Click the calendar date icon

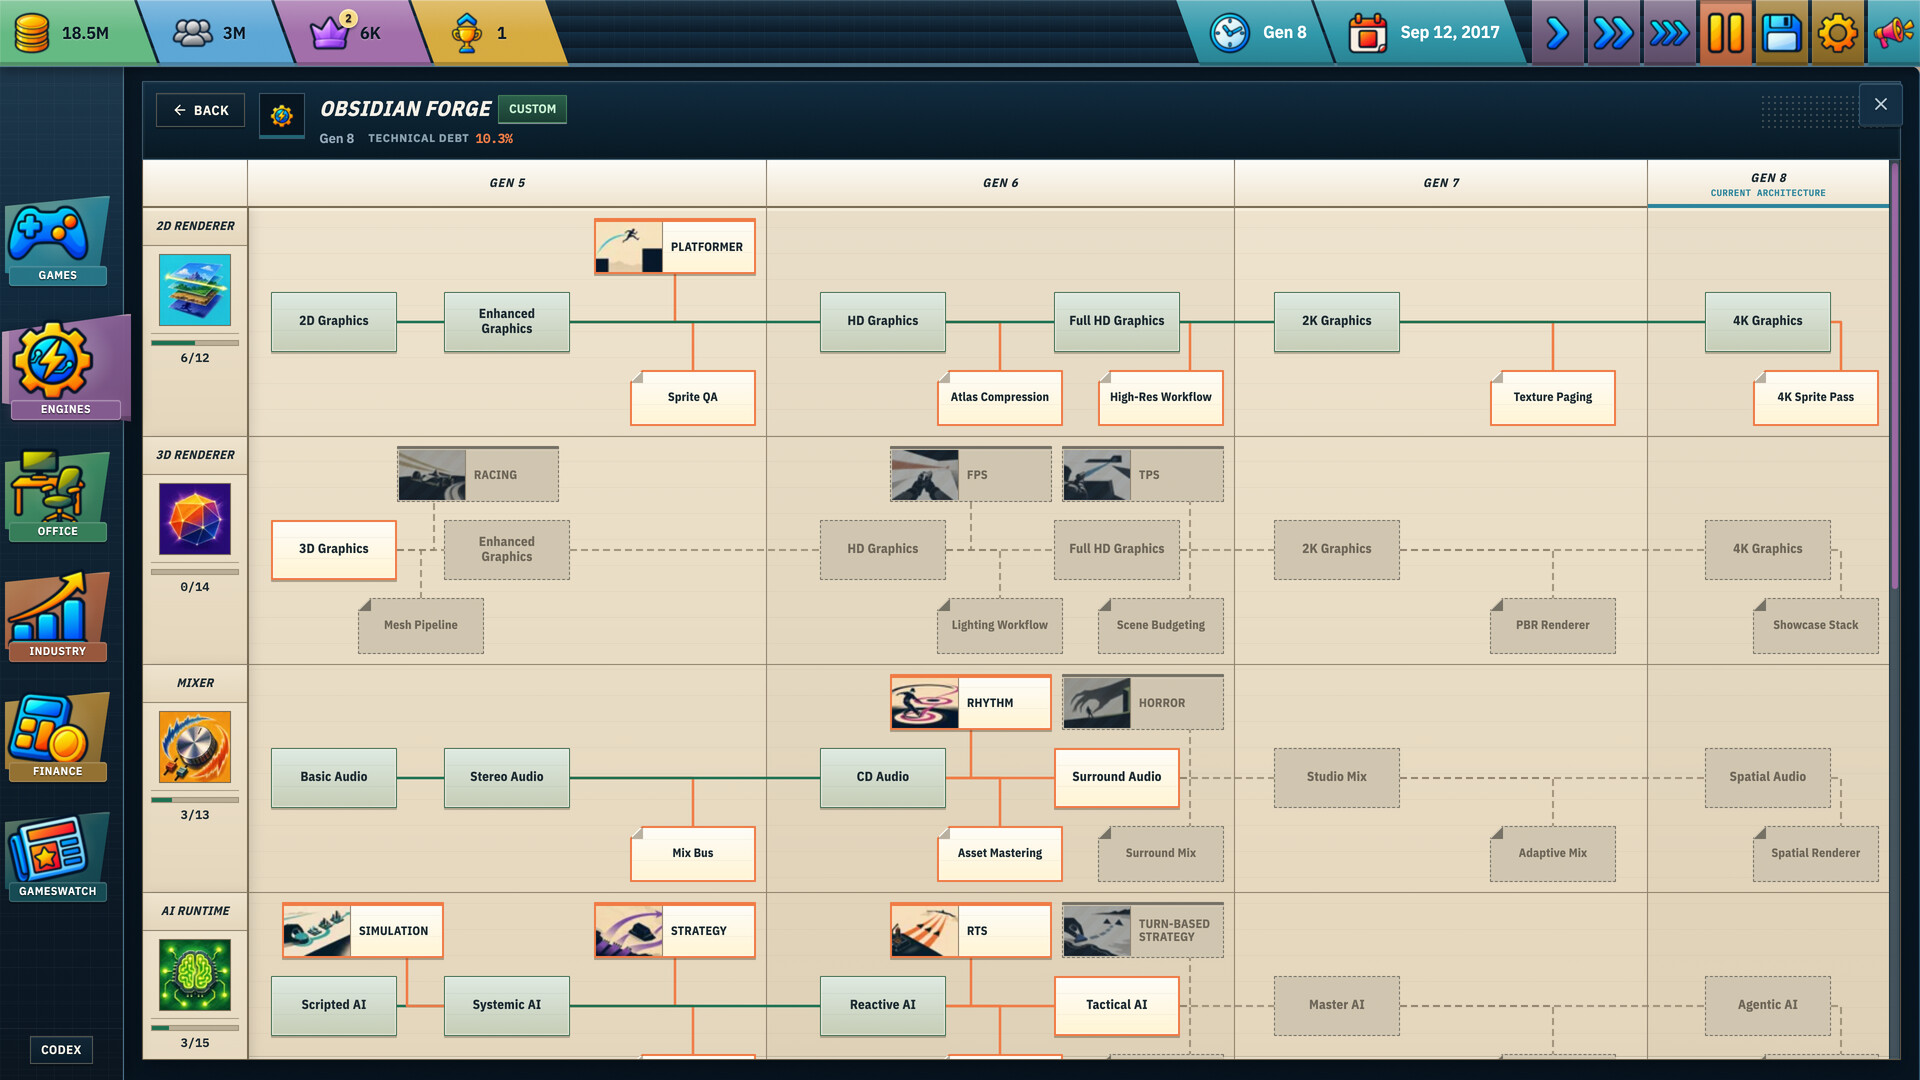[1367, 33]
